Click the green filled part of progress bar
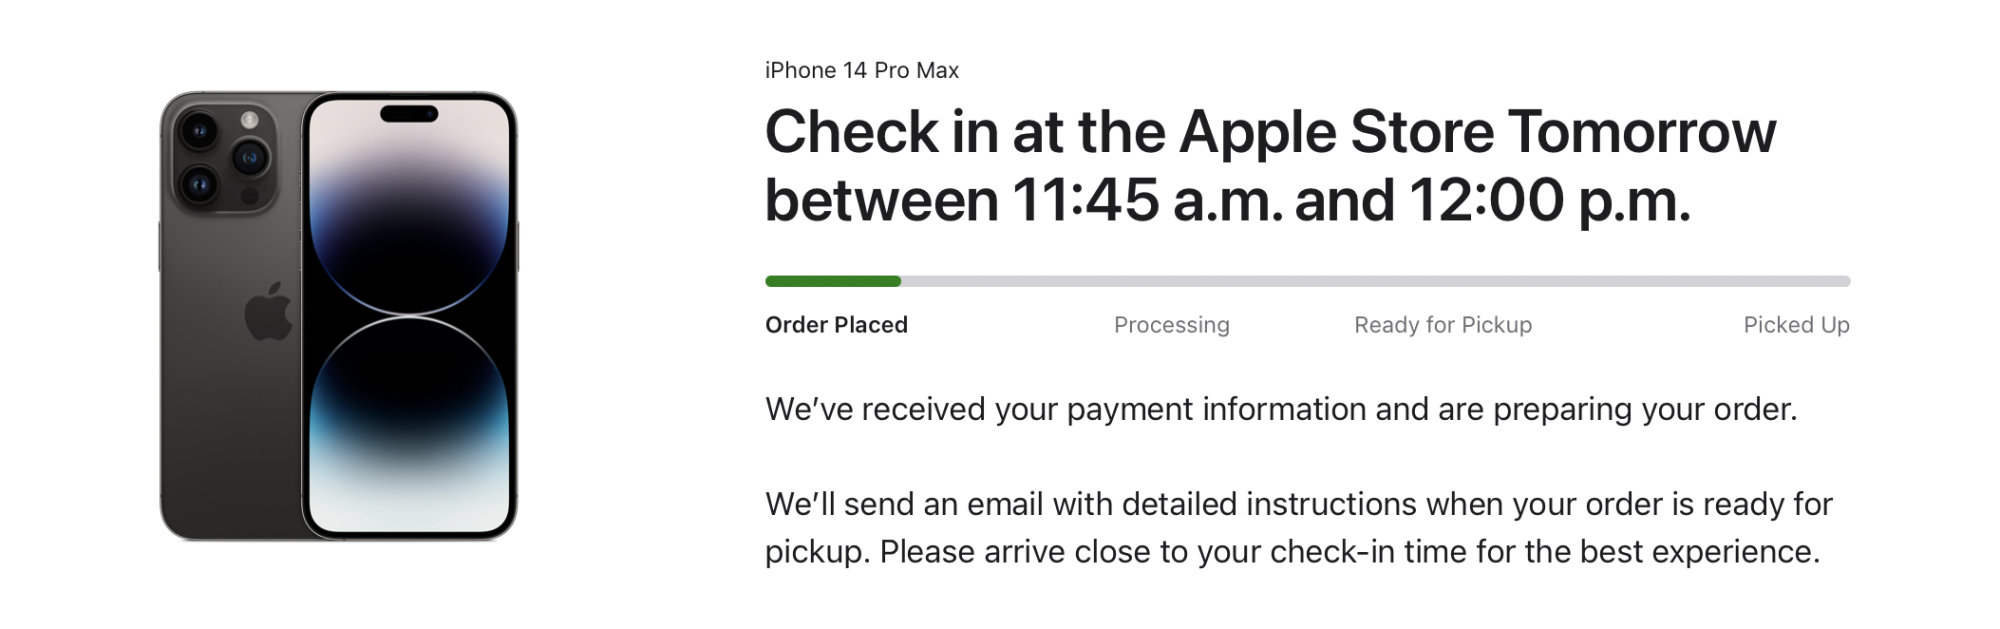 click(x=833, y=281)
